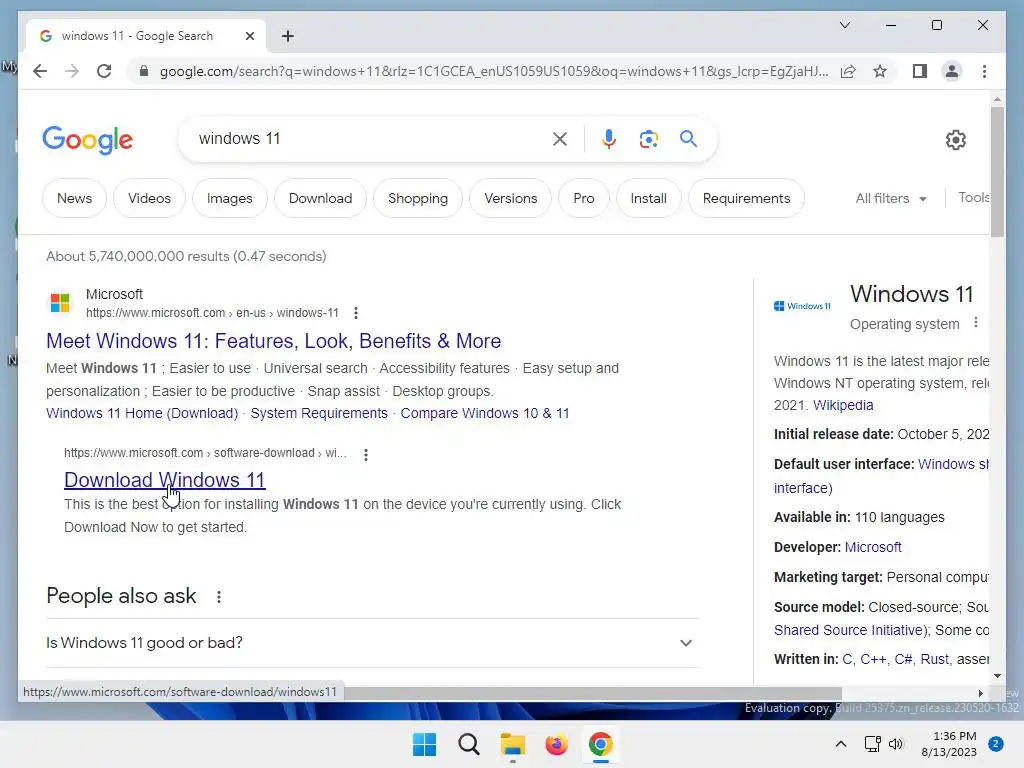The height and width of the screenshot is (768, 1024).
Task: Select the Install filter chip
Action: pyautogui.click(x=648, y=198)
